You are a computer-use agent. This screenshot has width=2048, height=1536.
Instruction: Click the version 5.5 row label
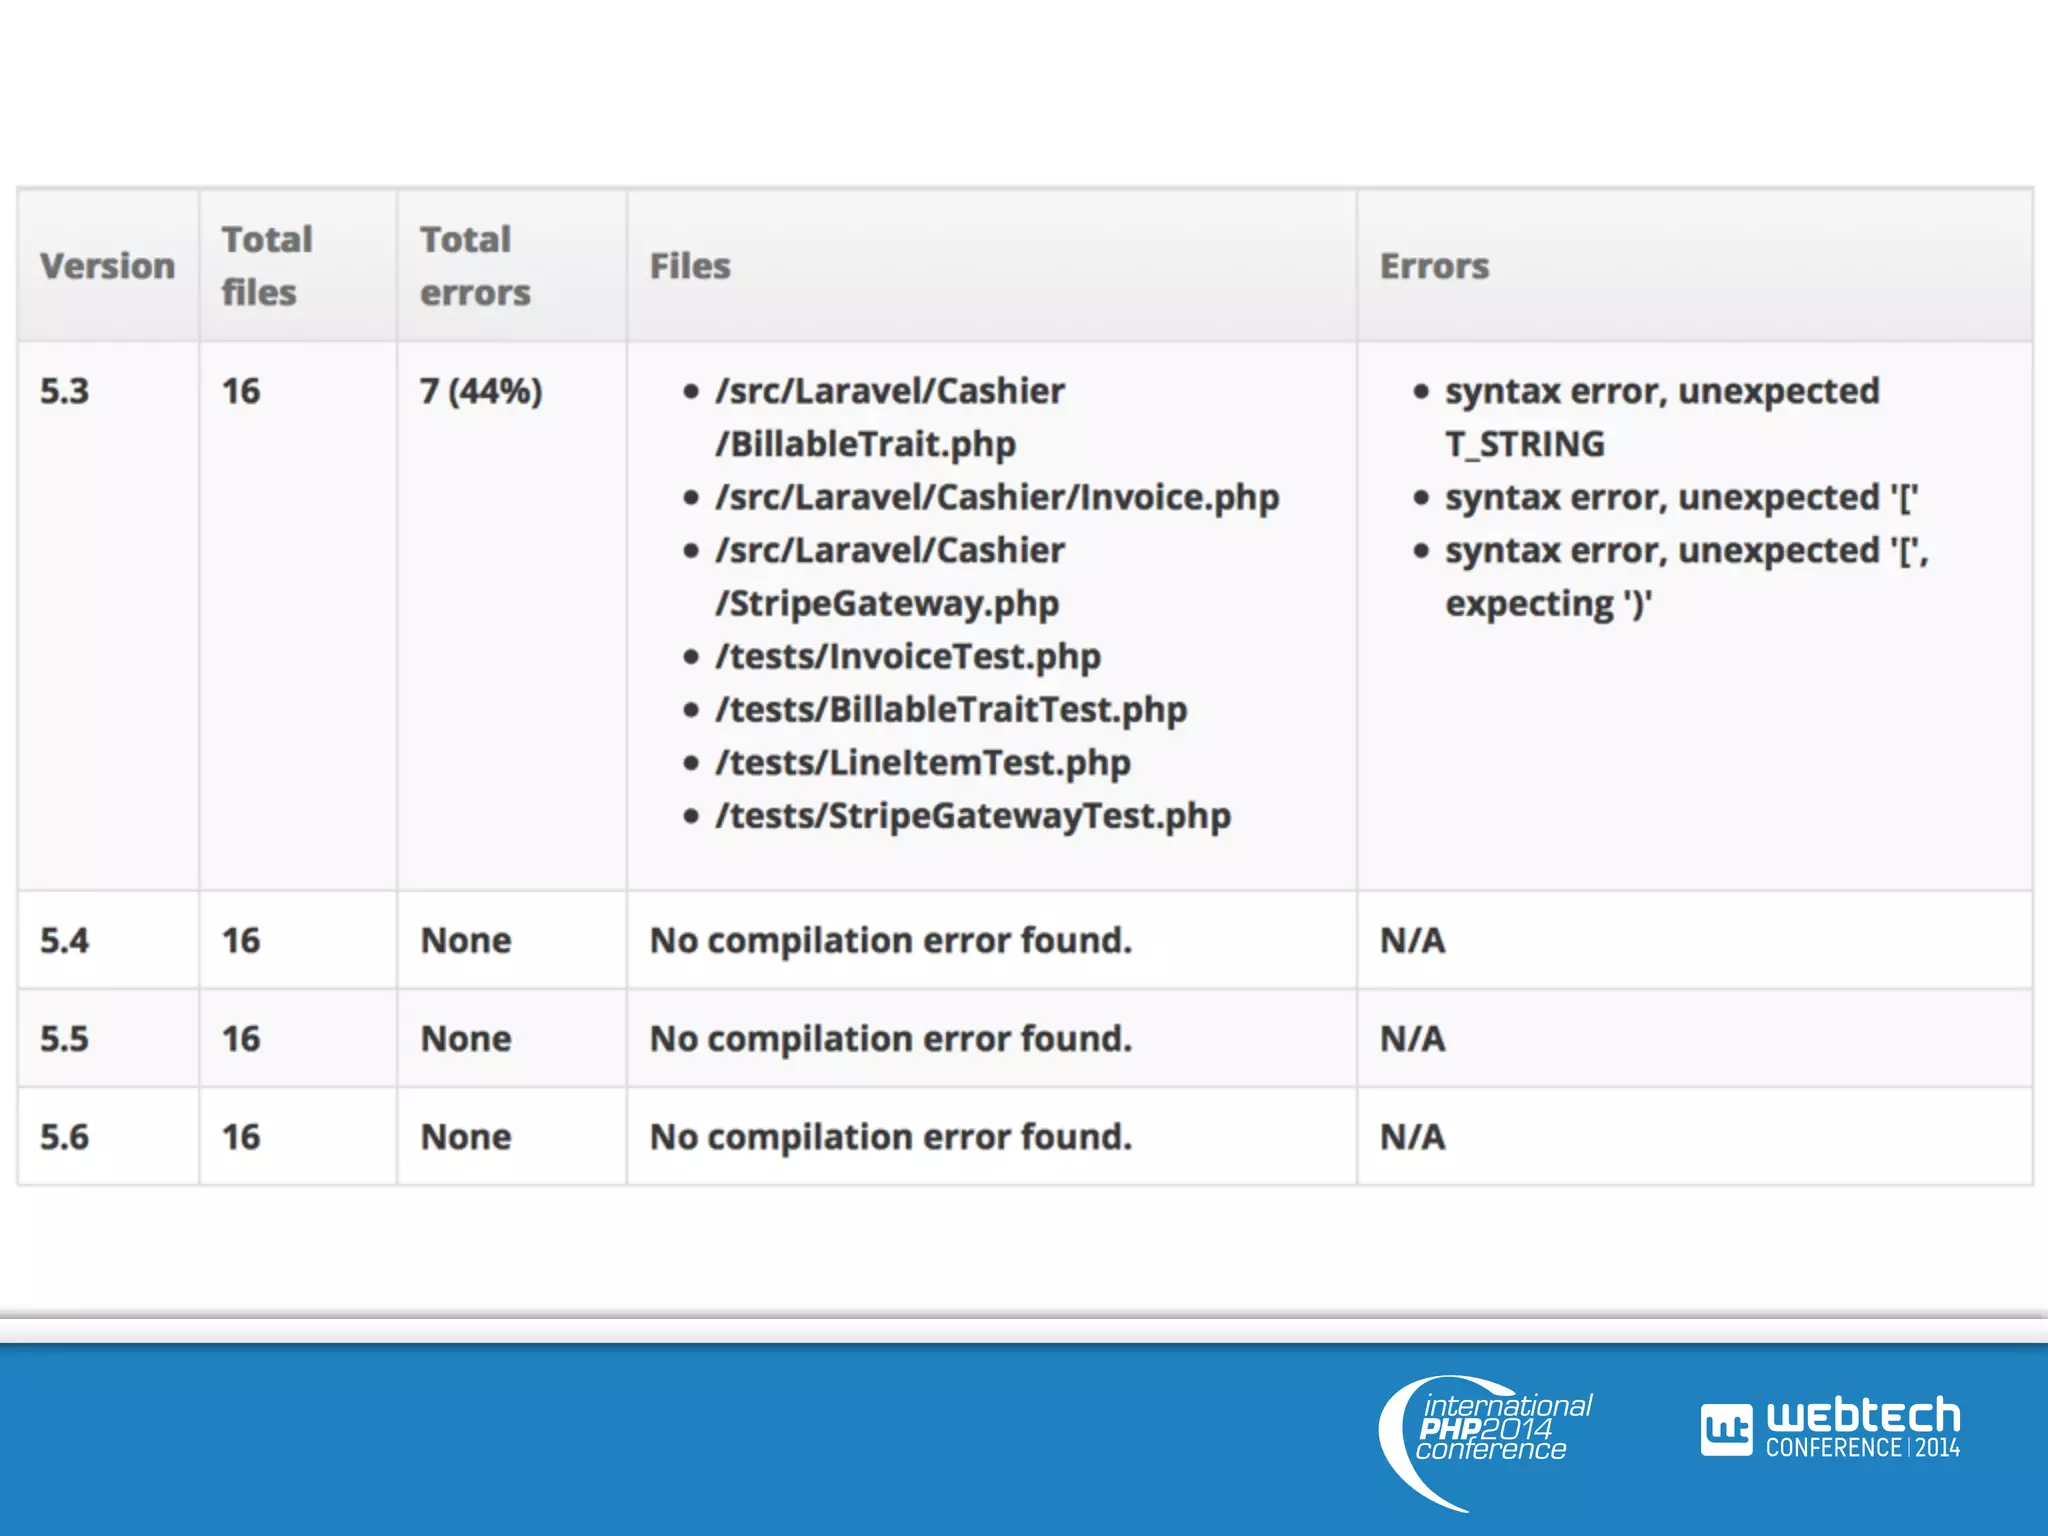coord(64,1038)
